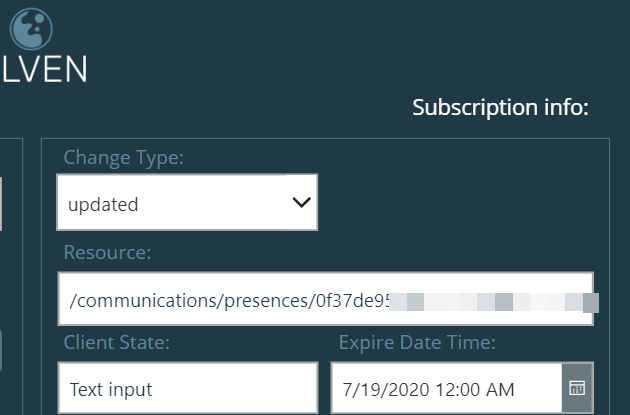Click the LVEN brand wordmark
Viewport: 630px width, 415px height.
(x=44, y=70)
